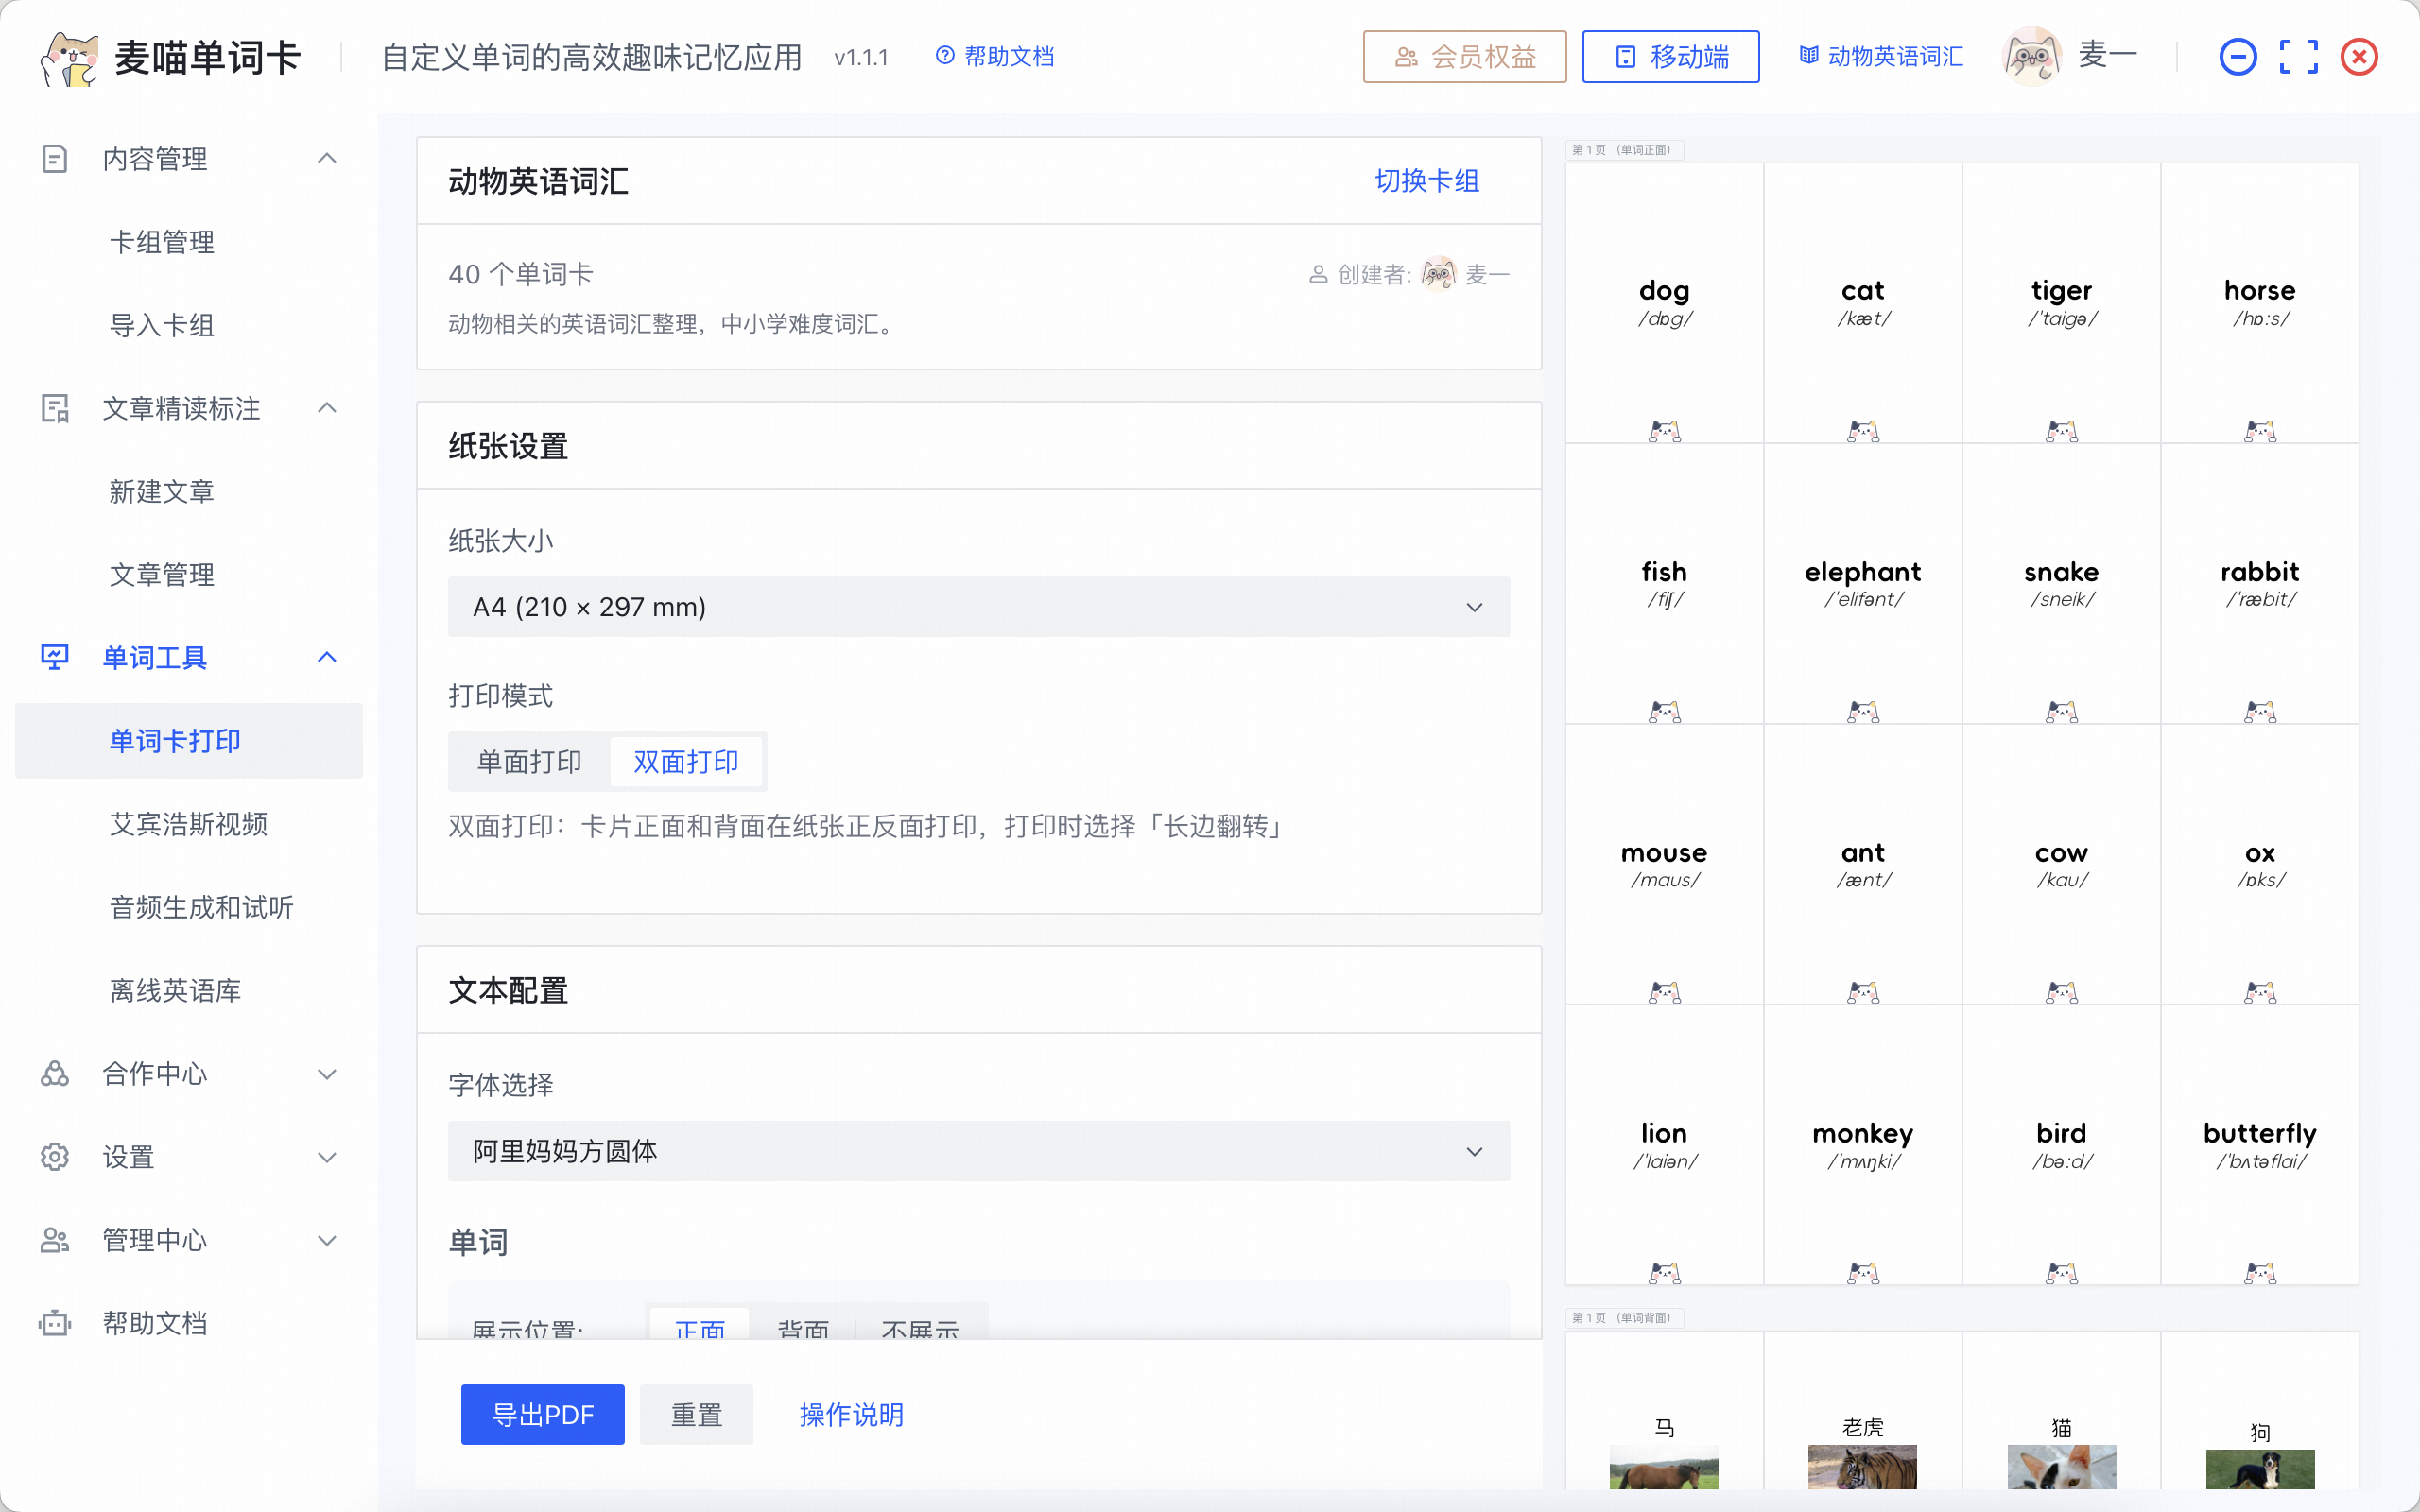The height and width of the screenshot is (1512, 2420).
Task: Open 卡组管理 in the sidebar
Action: (x=161, y=241)
